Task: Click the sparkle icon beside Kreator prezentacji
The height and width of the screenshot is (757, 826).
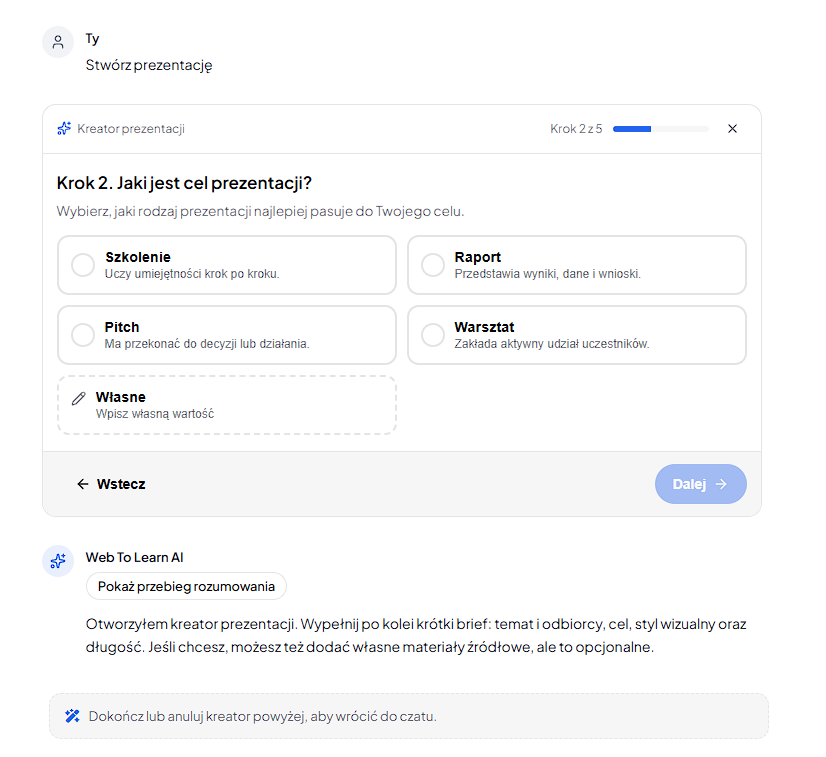Action: [x=64, y=129]
